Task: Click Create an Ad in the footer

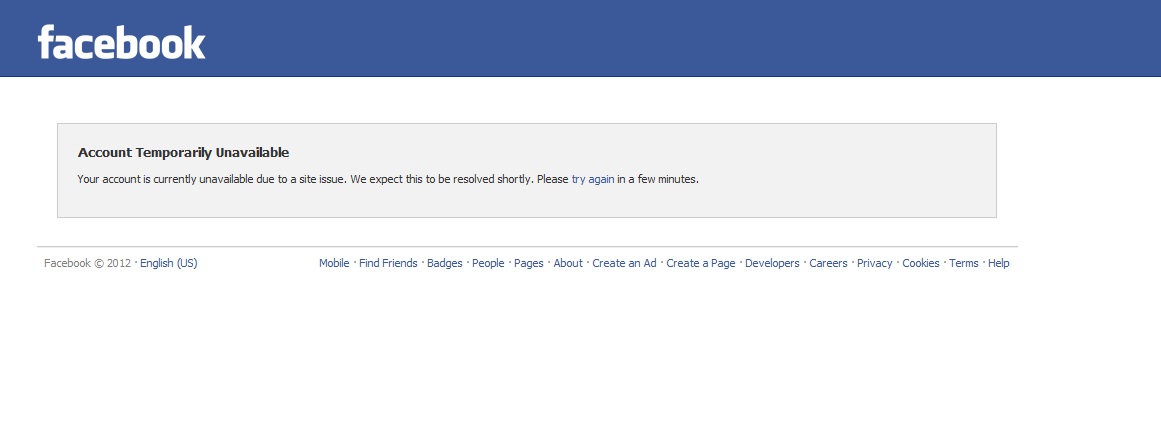Action: [624, 264]
